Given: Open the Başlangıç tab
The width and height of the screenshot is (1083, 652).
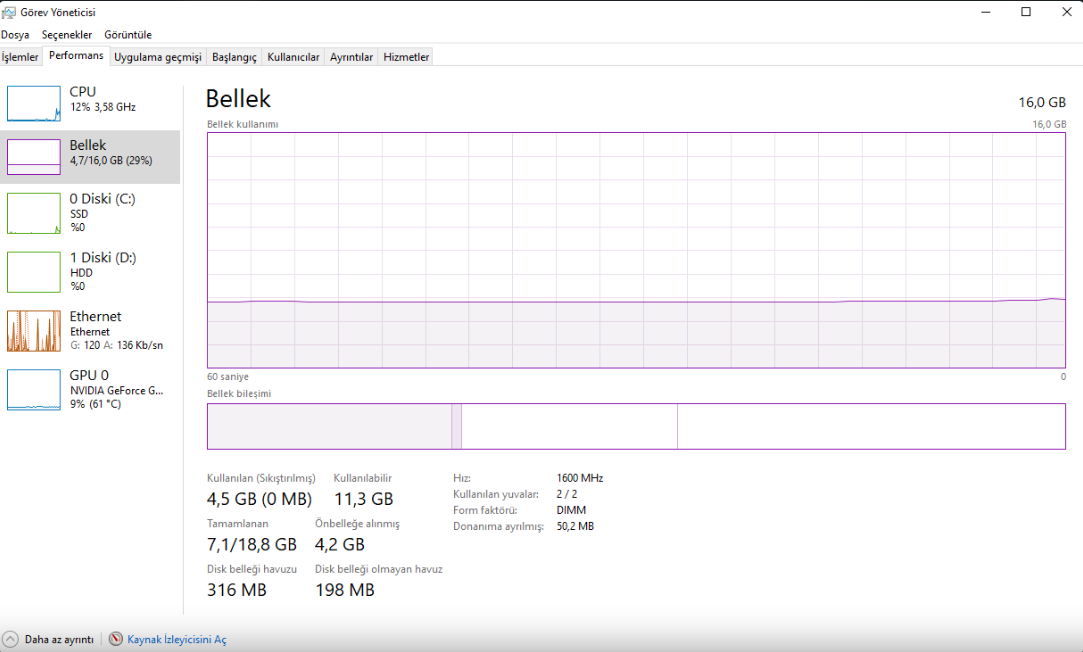Looking at the screenshot, I should [x=234, y=57].
